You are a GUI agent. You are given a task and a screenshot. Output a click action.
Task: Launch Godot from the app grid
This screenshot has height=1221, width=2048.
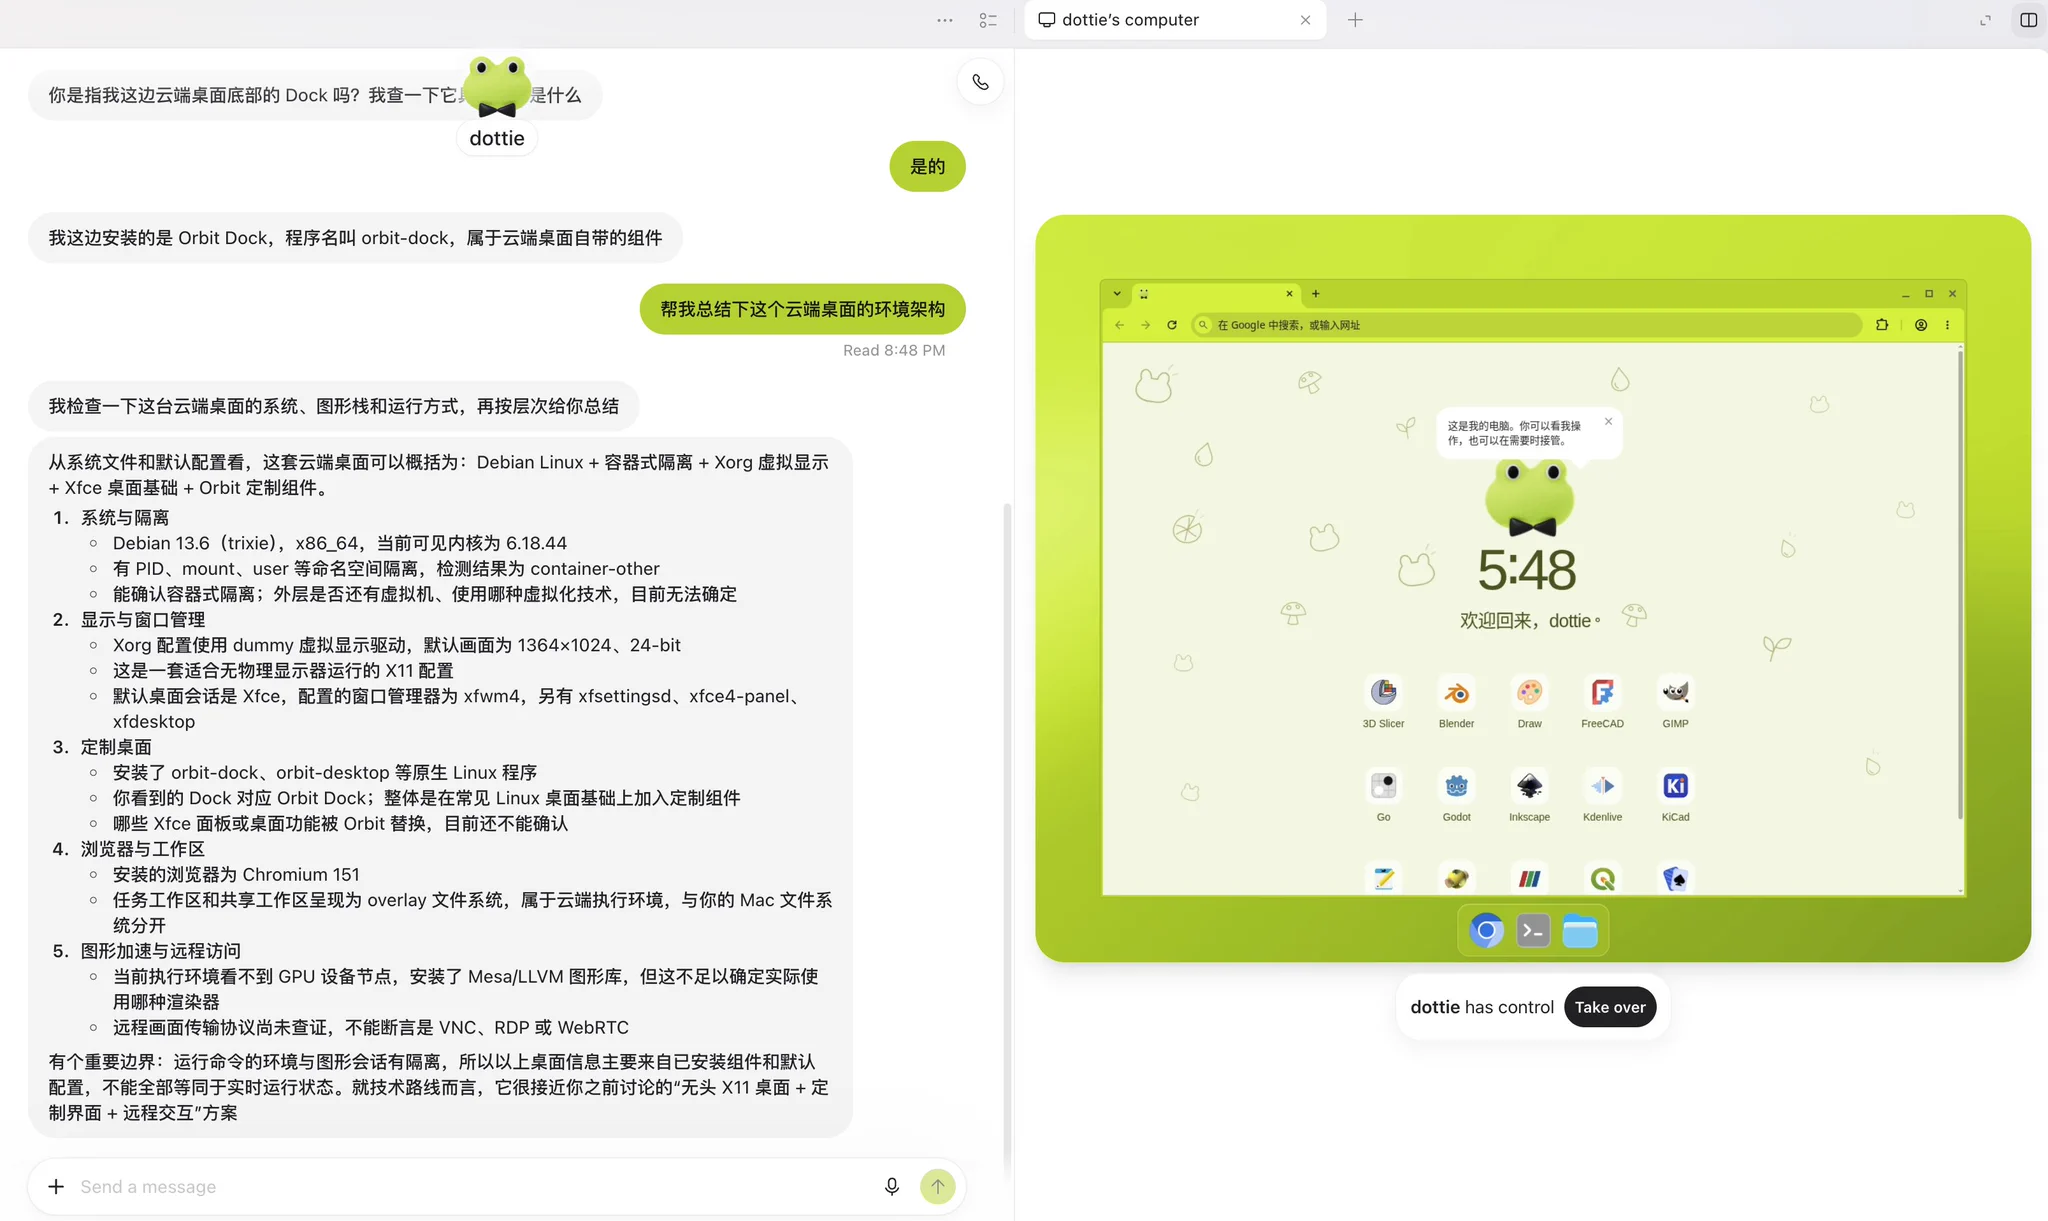[1456, 796]
